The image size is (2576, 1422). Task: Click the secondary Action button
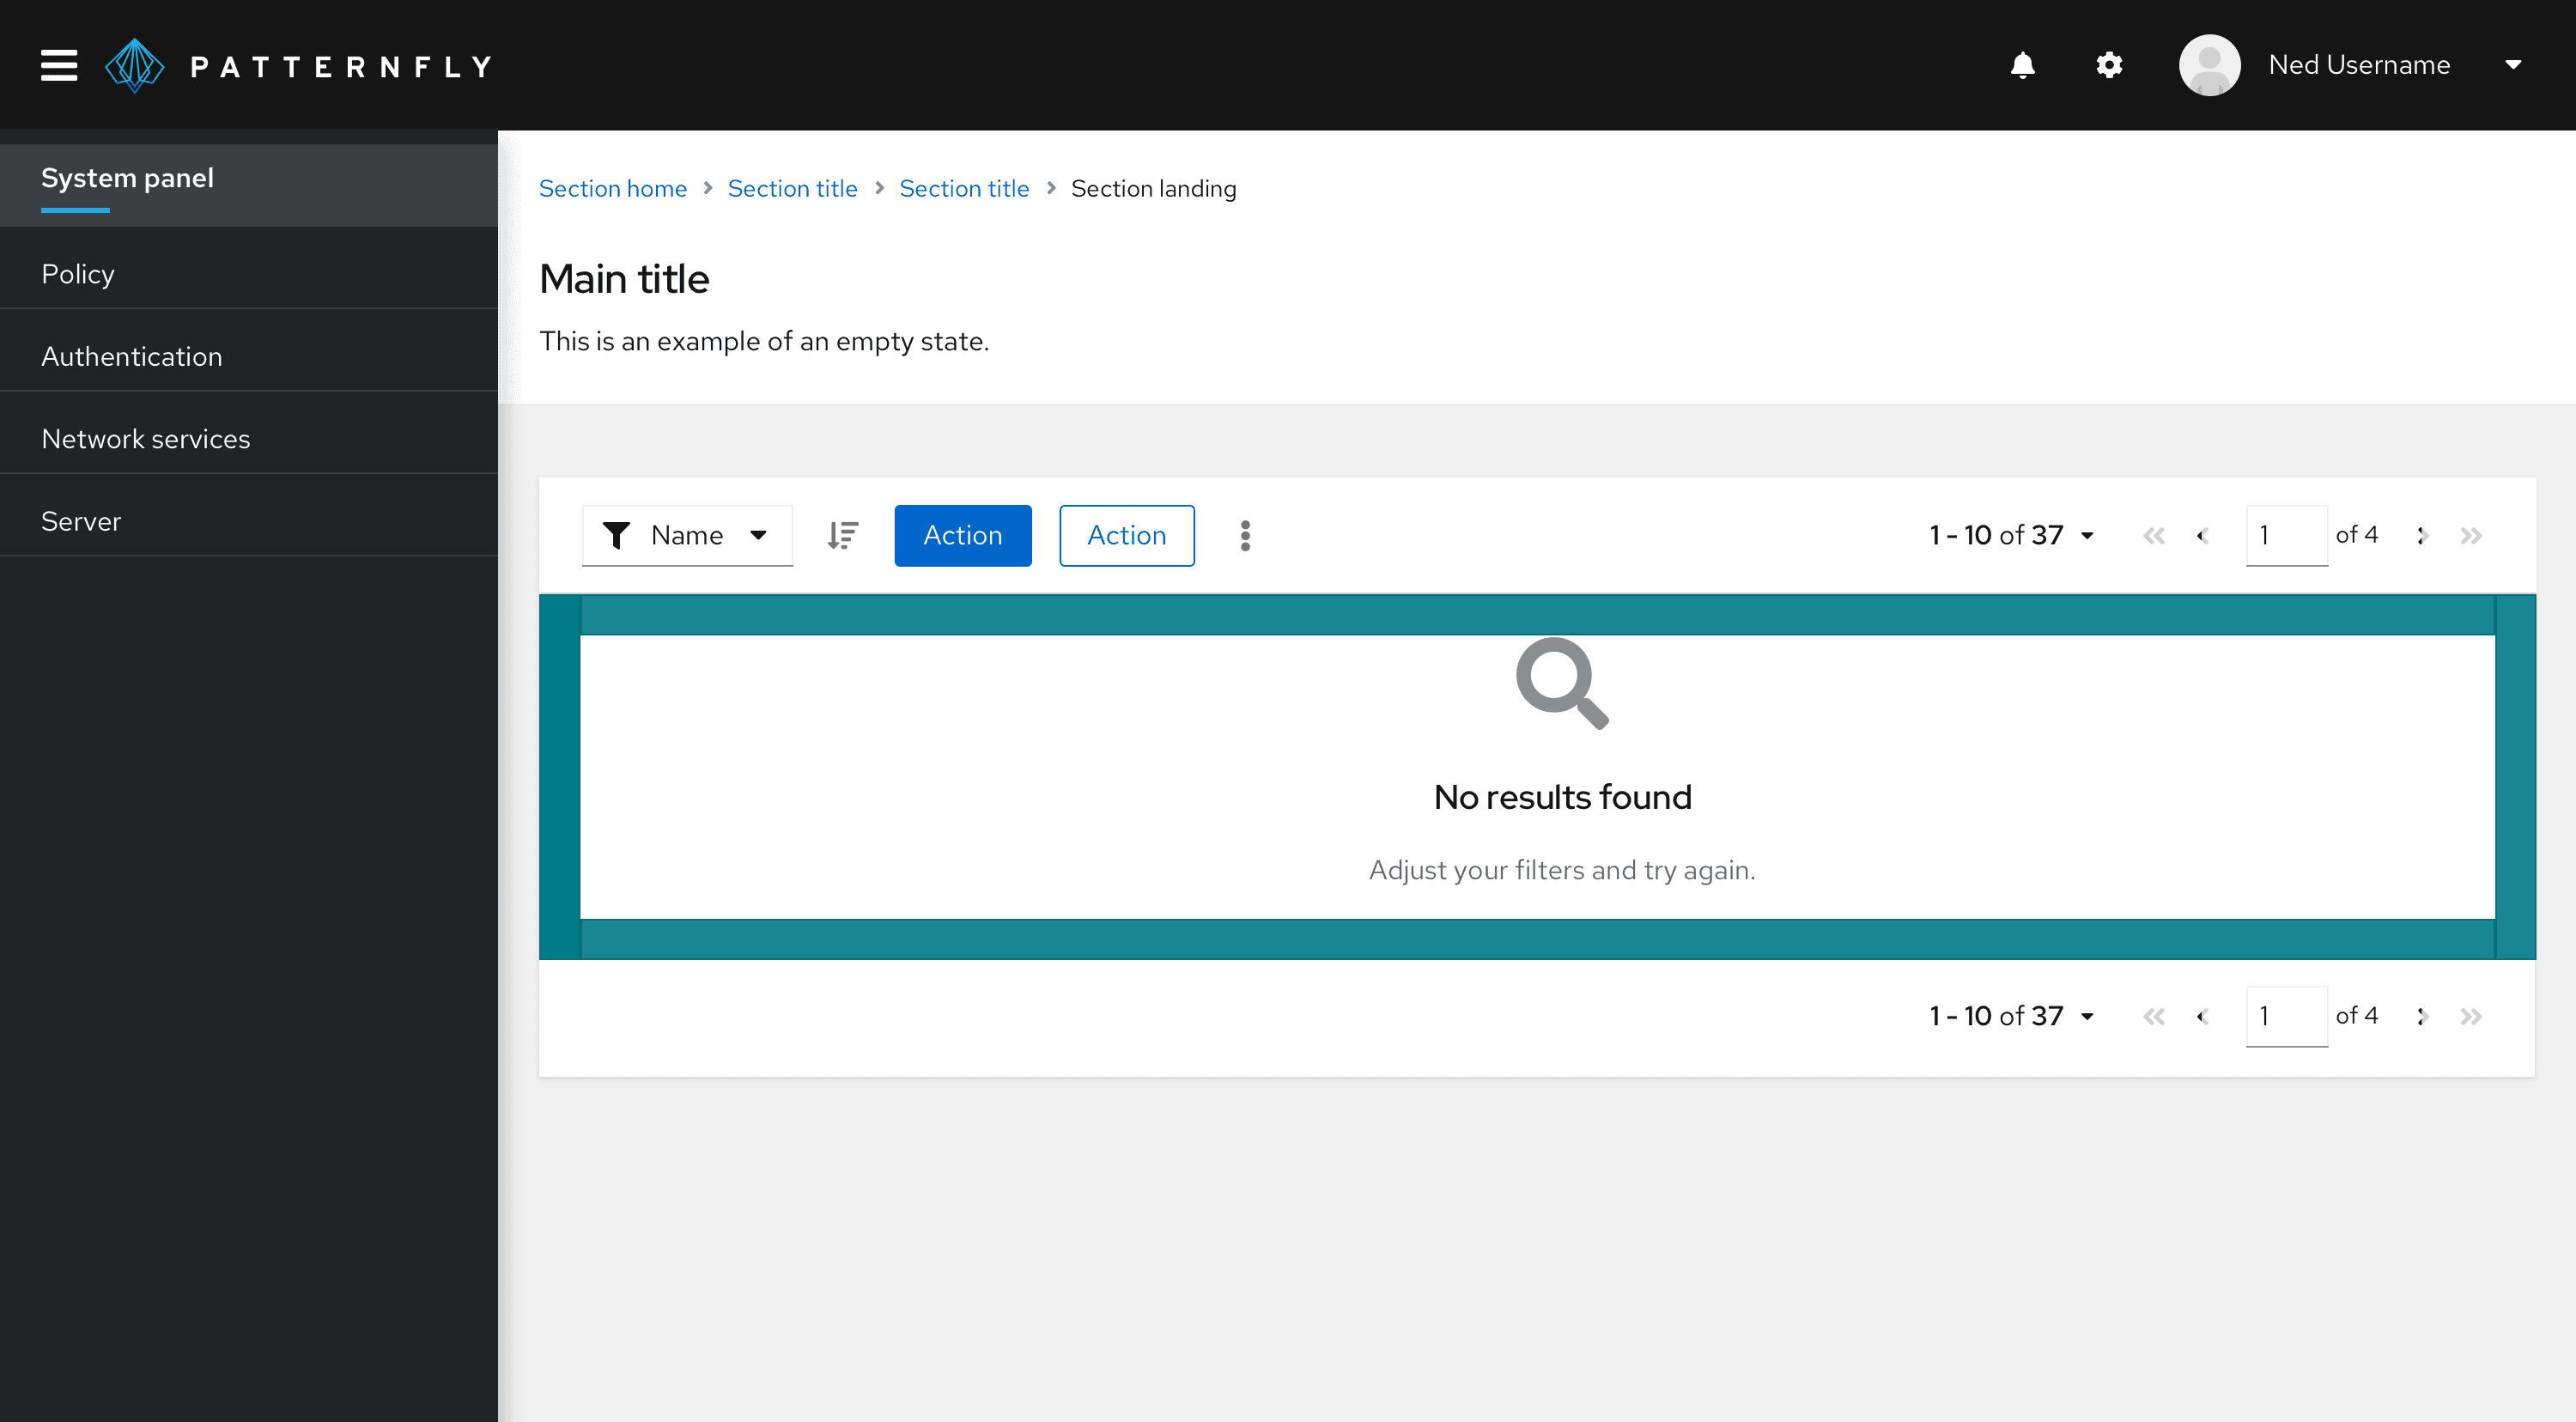1126,534
